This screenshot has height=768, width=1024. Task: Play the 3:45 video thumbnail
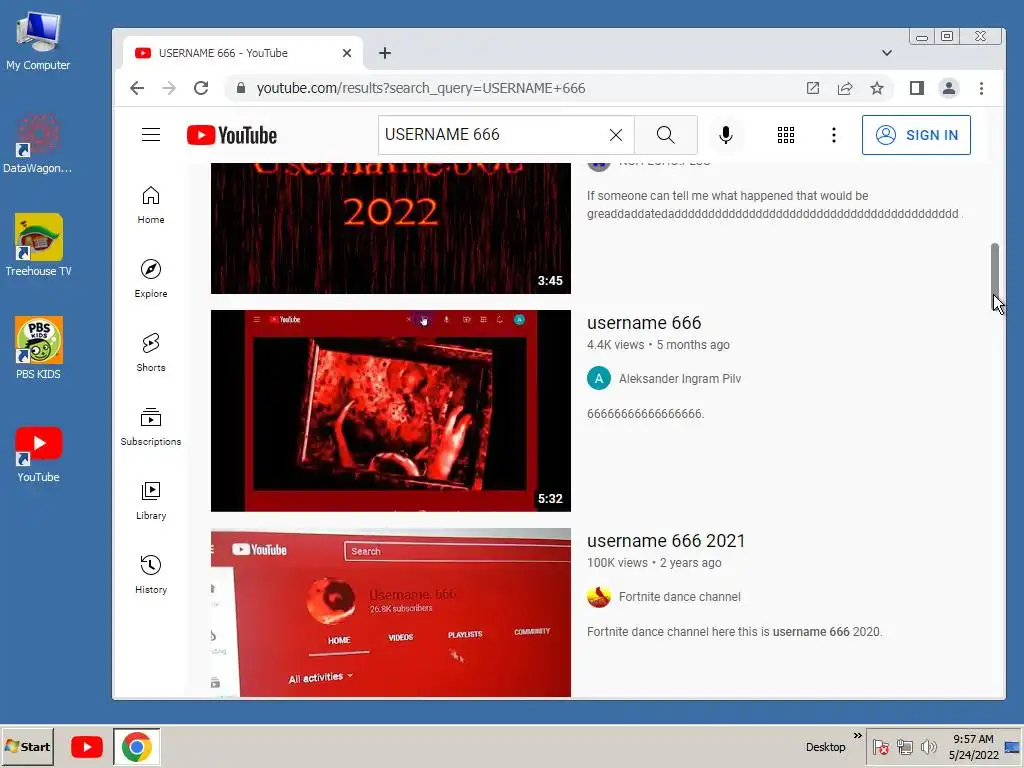coord(391,228)
